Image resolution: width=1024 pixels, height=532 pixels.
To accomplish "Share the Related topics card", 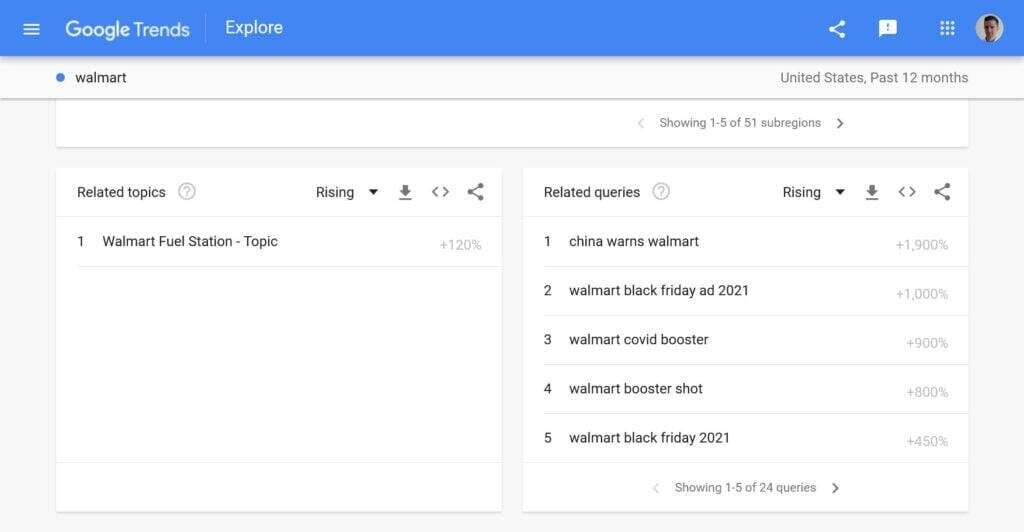I will (476, 192).
